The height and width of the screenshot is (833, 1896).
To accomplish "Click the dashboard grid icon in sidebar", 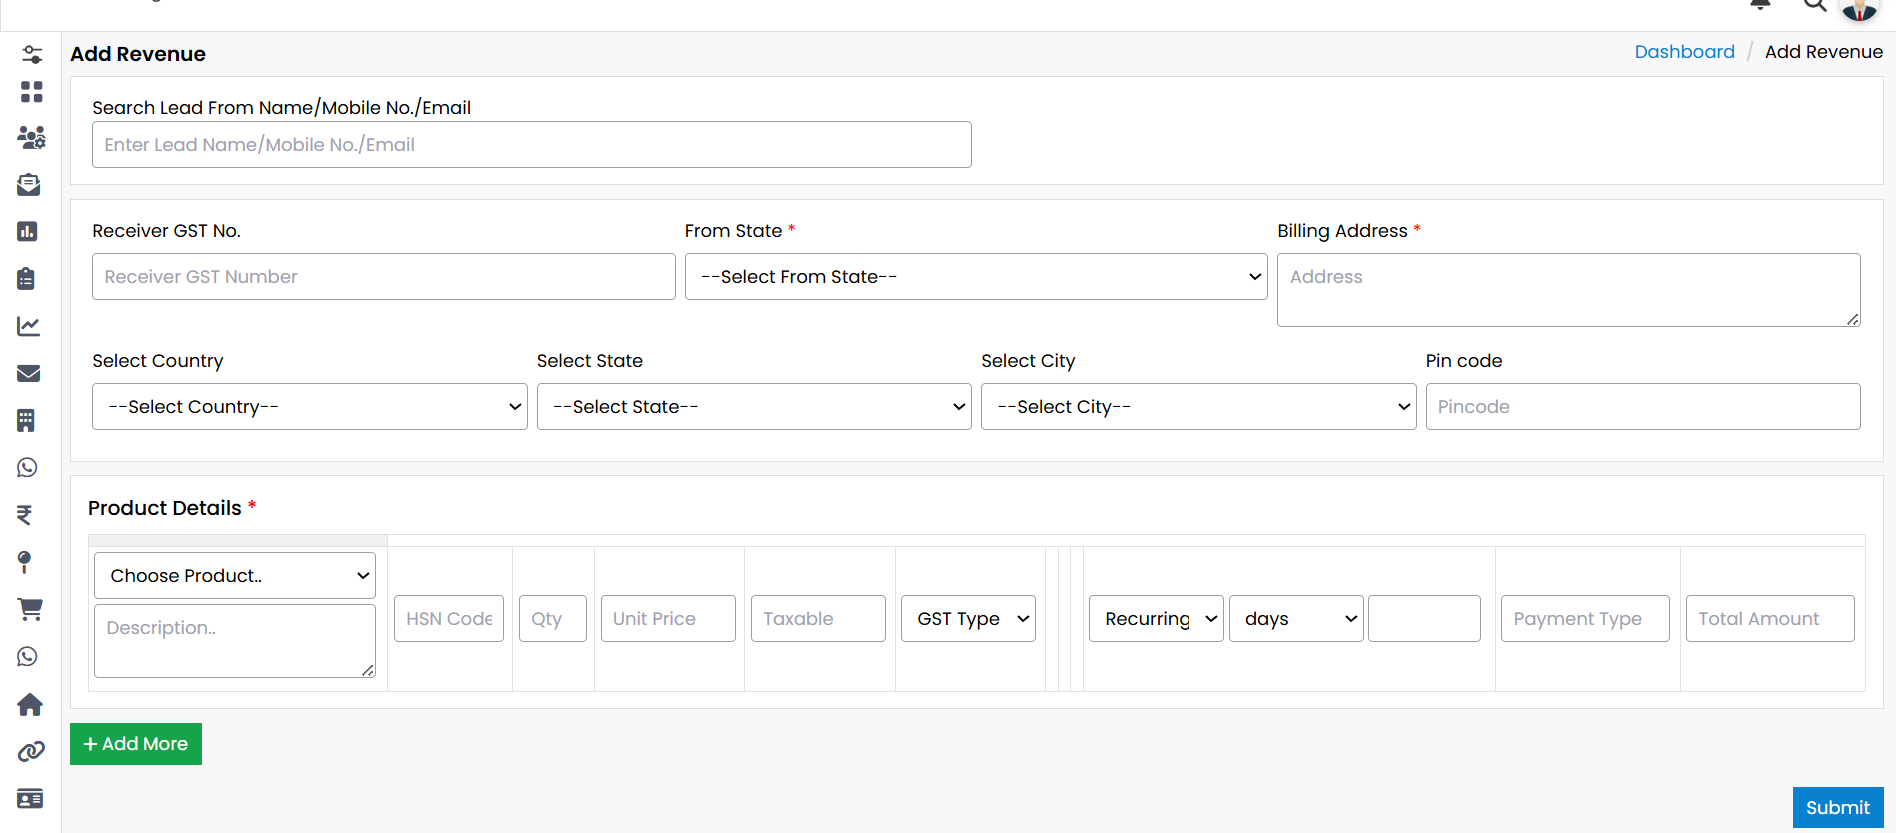I will (x=31, y=92).
